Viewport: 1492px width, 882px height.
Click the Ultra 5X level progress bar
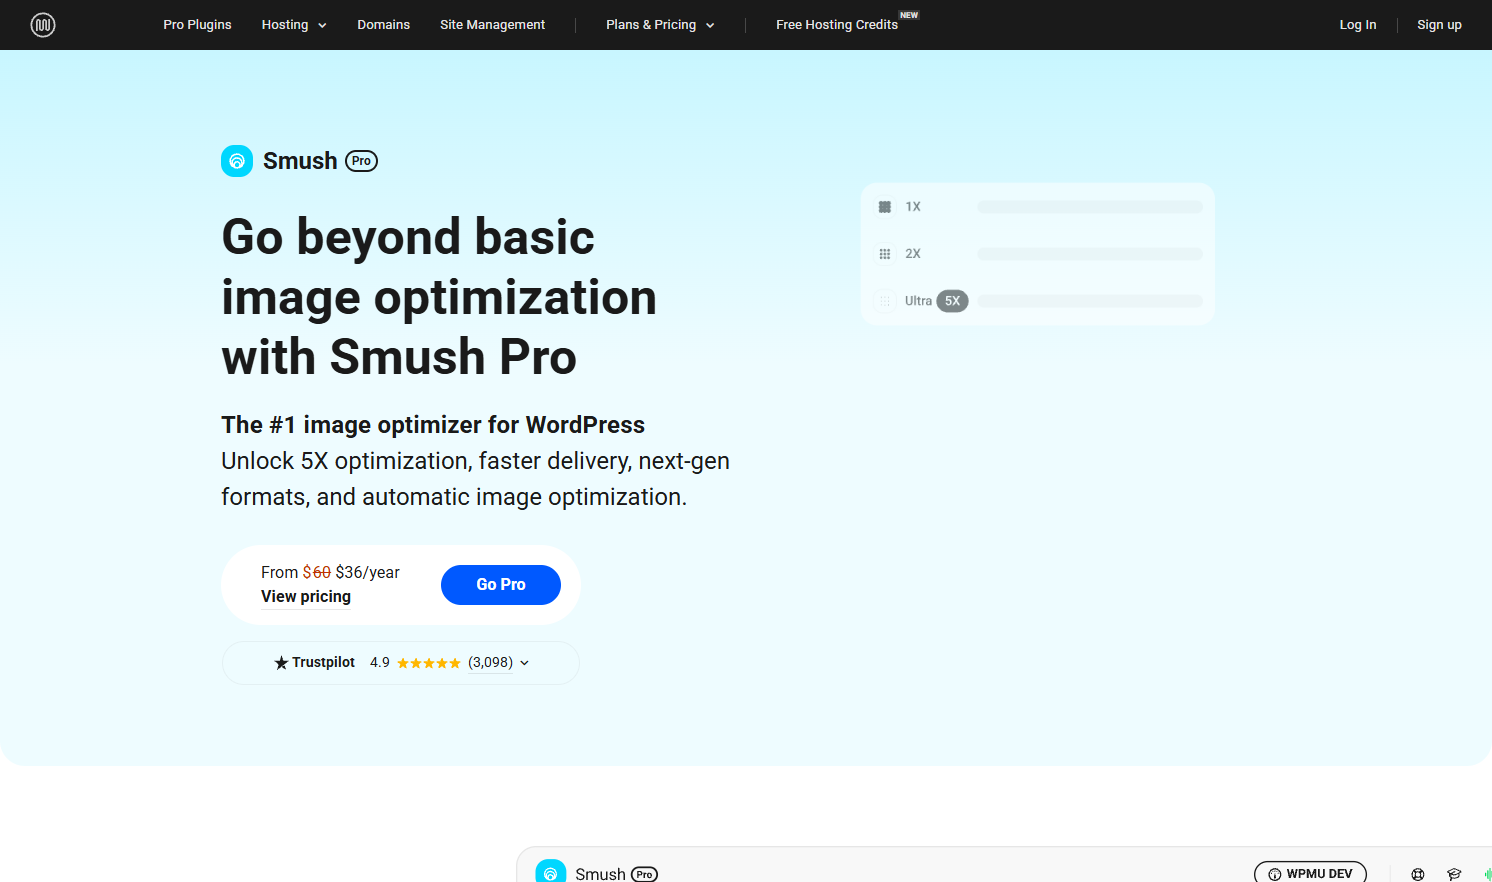click(x=1090, y=301)
